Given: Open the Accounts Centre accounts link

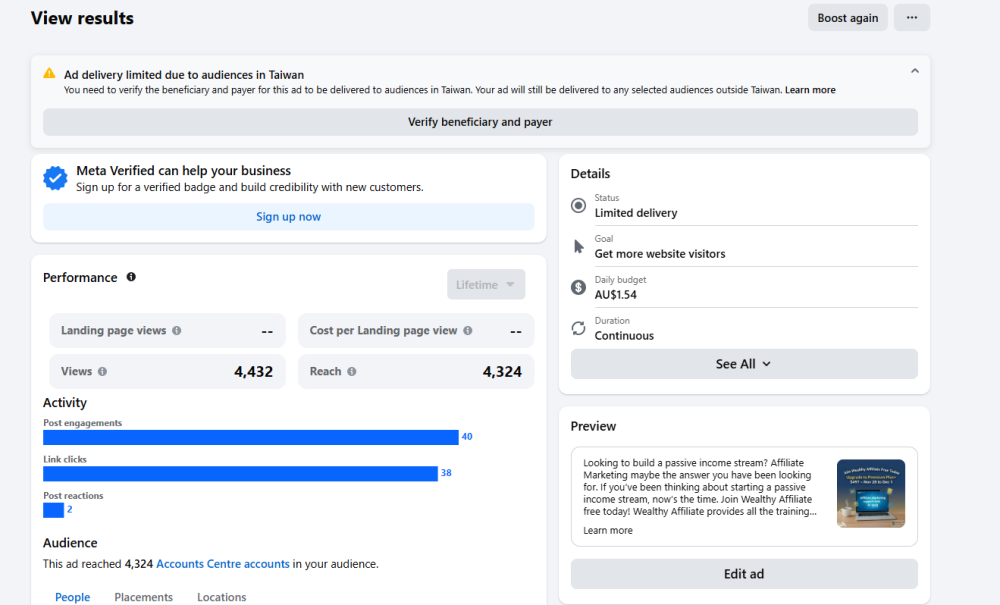Looking at the screenshot, I should click(x=222, y=564).
